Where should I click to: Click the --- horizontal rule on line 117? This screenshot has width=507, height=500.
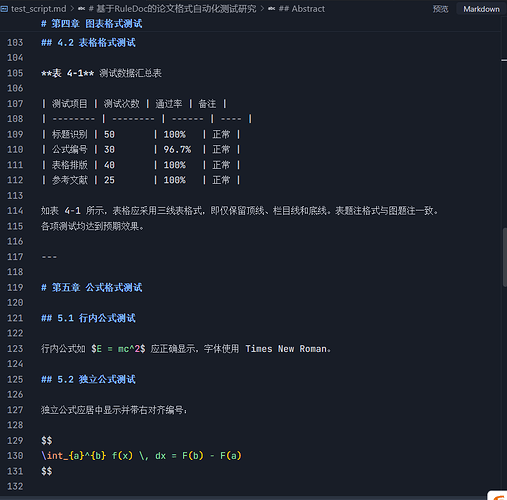coord(49,257)
